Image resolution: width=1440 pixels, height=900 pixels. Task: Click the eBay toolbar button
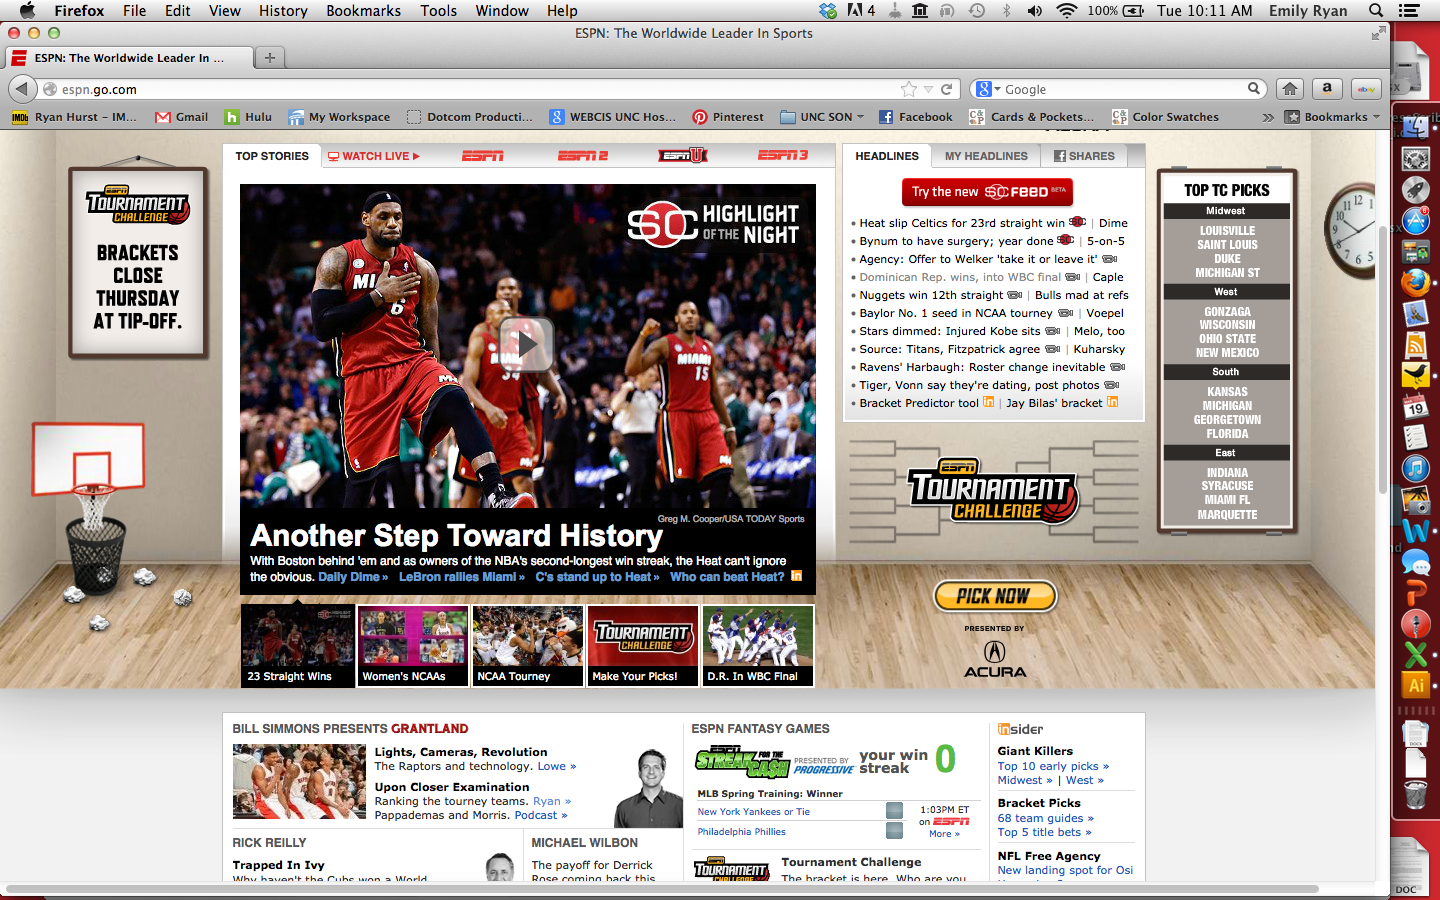point(1366,88)
